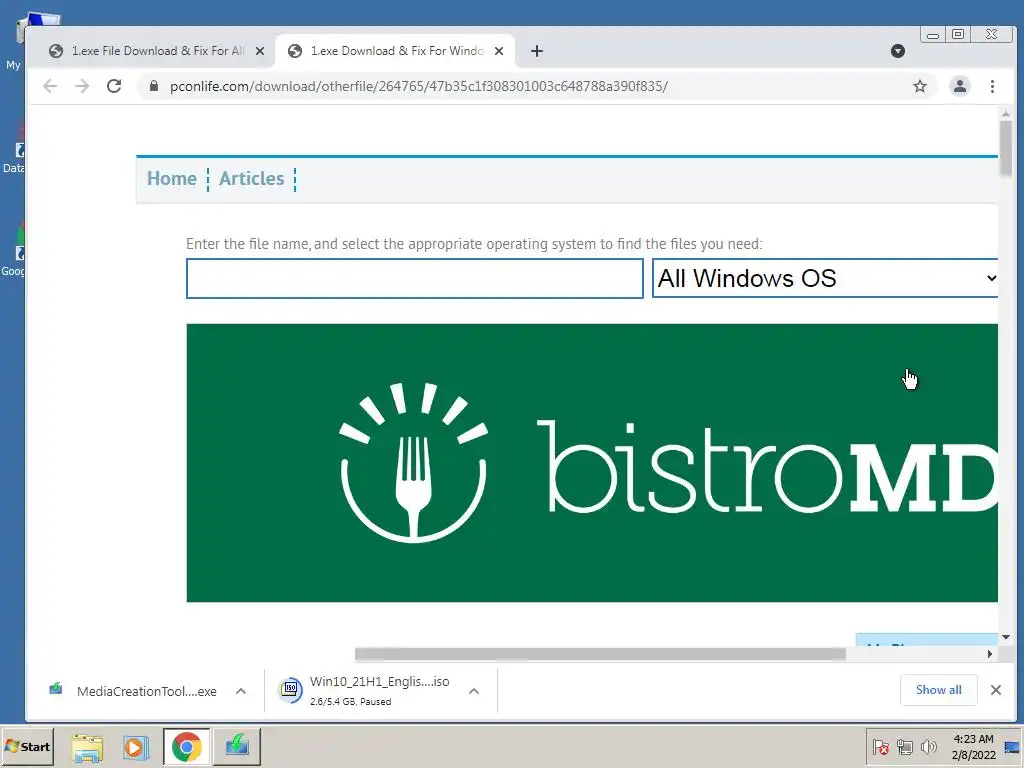Click the horizontal scroll-right arrow
Viewport: 1024px width, 768px height.
pos(990,654)
